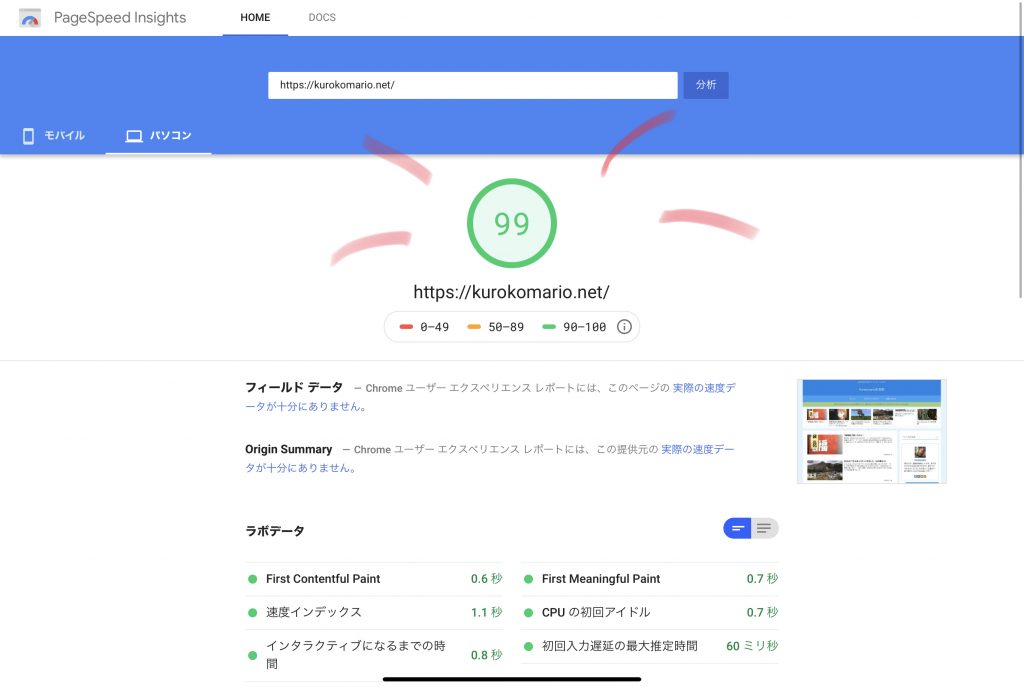Click the green dot beside 速度インデックス
The height and width of the screenshot is (687, 1024).
click(253, 613)
